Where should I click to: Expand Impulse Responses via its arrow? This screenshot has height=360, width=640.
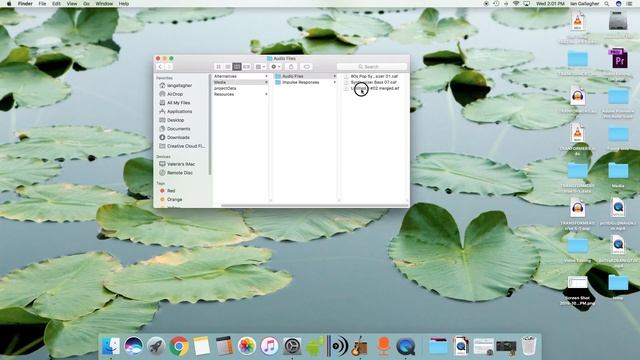click(x=335, y=82)
